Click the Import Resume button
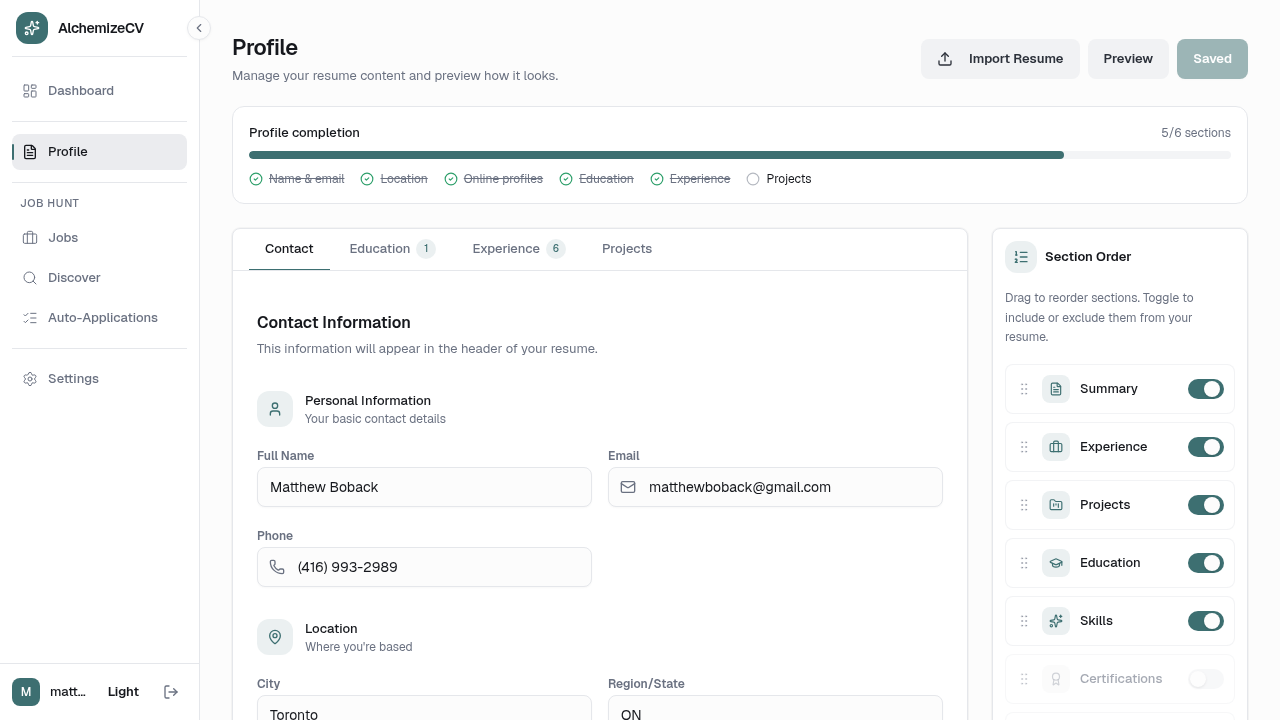The image size is (1280, 720). click(1000, 59)
